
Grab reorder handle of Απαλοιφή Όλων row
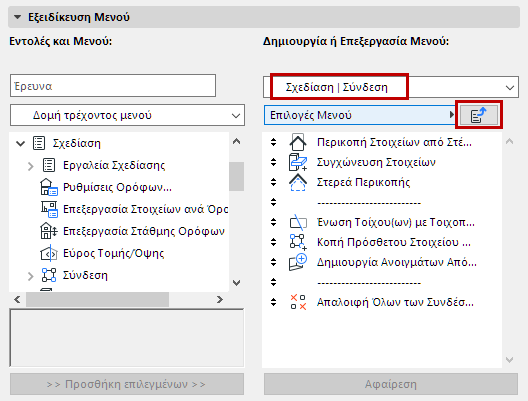click(273, 302)
